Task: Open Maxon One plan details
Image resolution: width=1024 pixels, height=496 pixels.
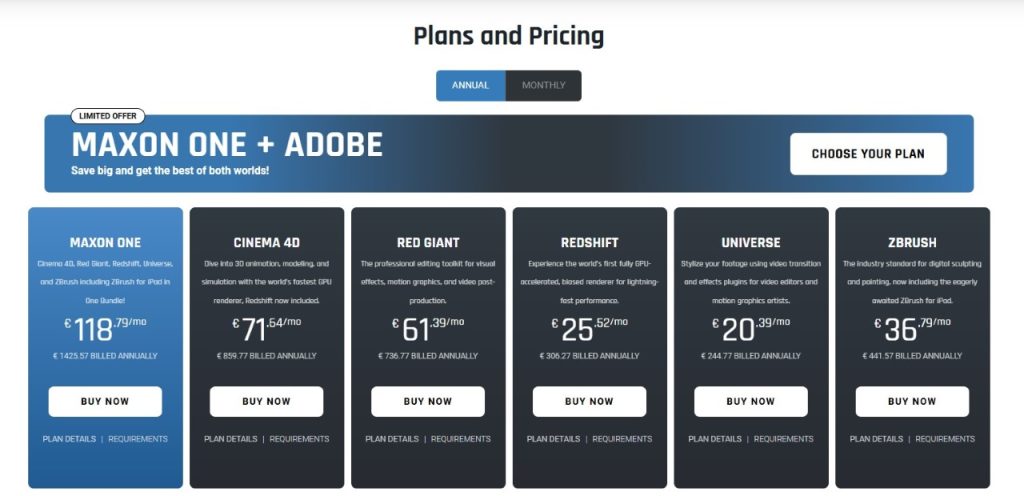Action: pos(69,439)
